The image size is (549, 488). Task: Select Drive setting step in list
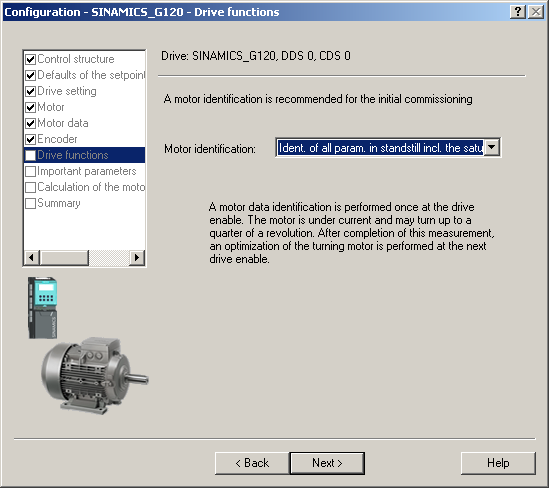[67, 91]
